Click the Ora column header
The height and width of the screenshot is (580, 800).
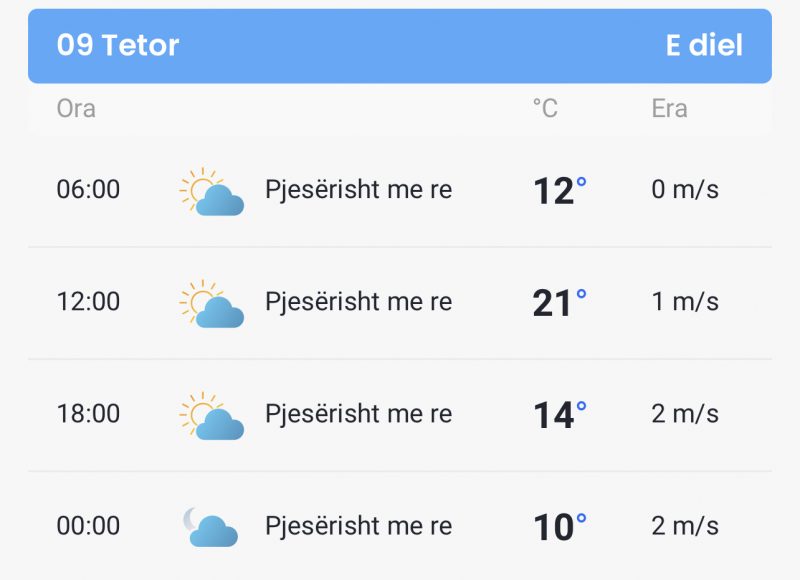point(76,109)
